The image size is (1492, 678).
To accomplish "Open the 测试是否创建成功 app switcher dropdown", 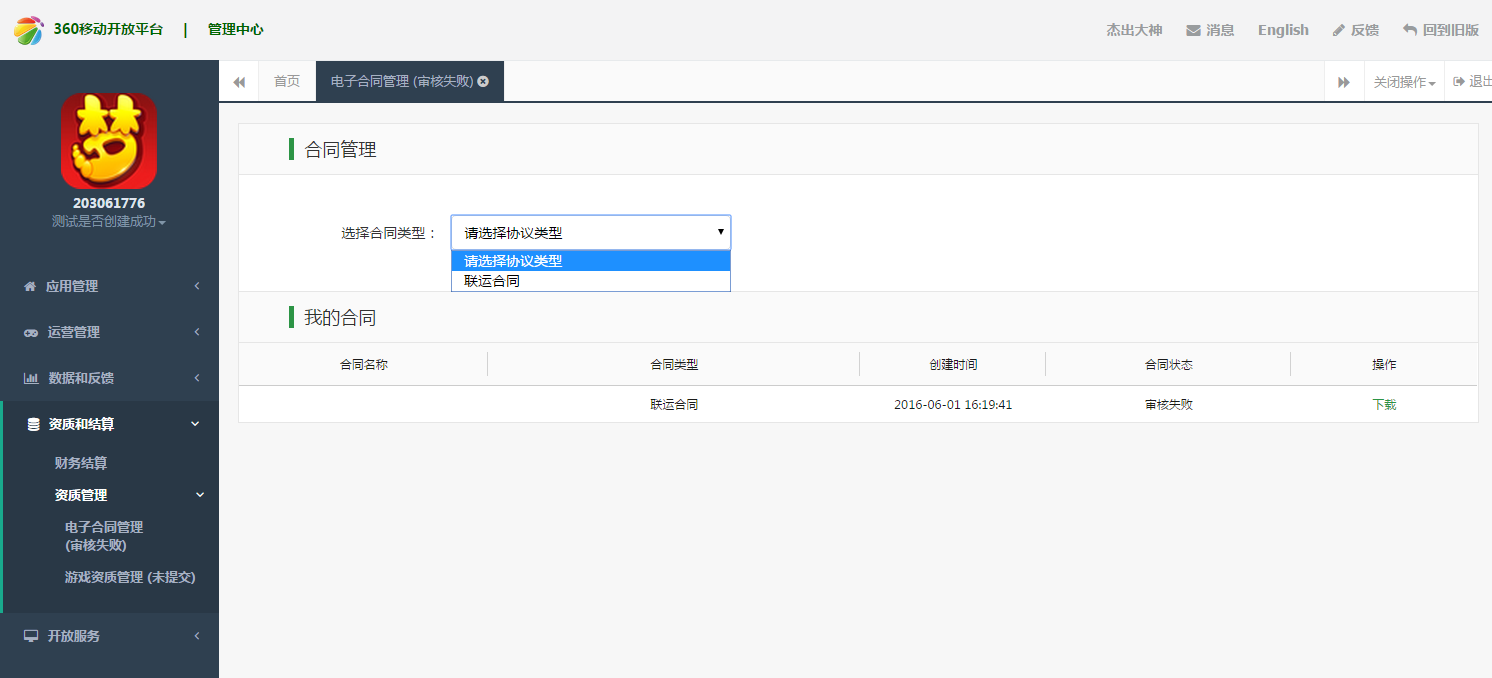I will [x=109, y=221].
